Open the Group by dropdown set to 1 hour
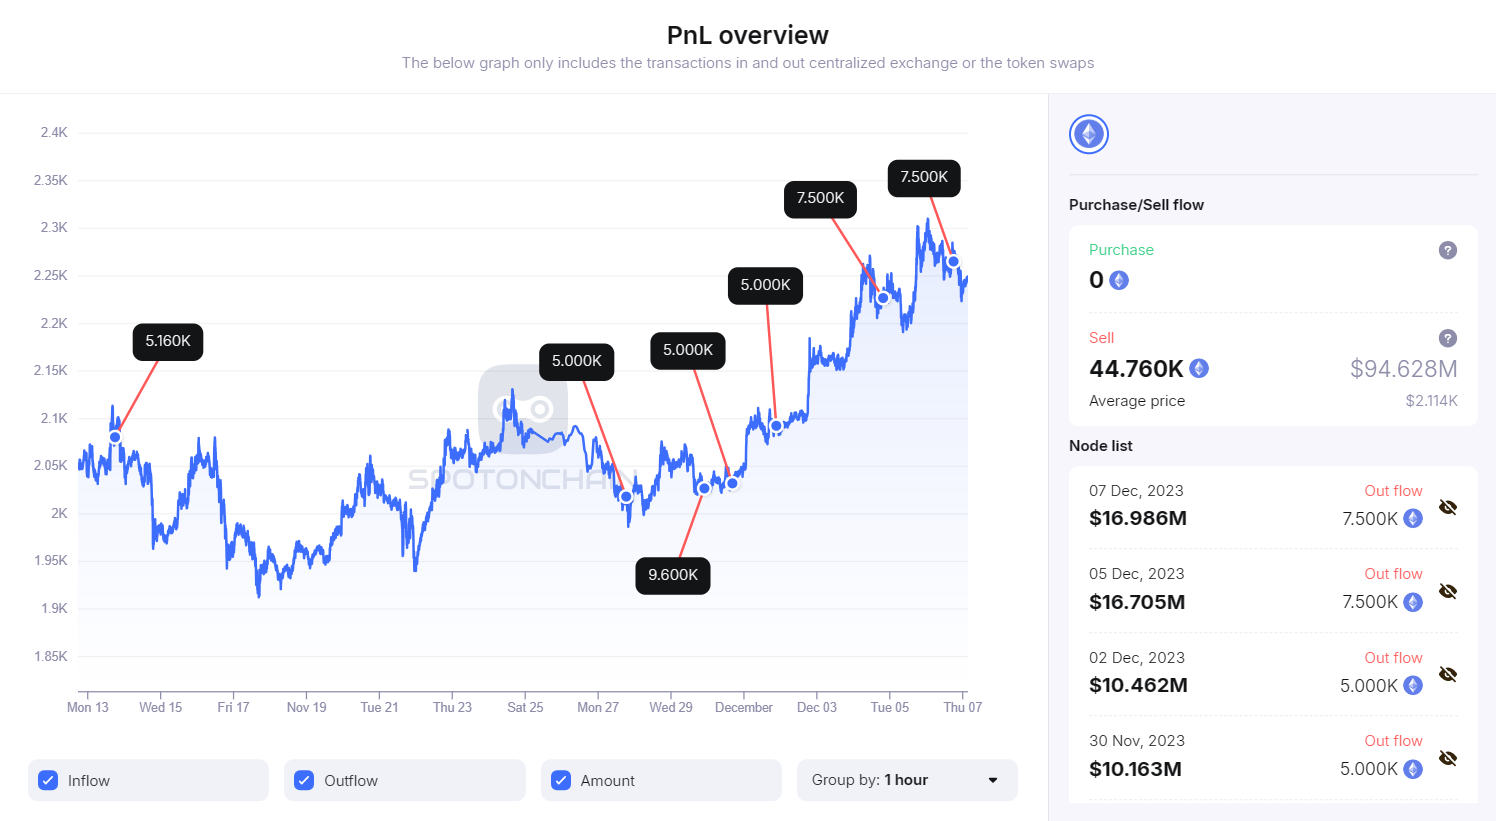This screenshot has width=1496, height=821. pyautogui.click(x=906, y=780)
